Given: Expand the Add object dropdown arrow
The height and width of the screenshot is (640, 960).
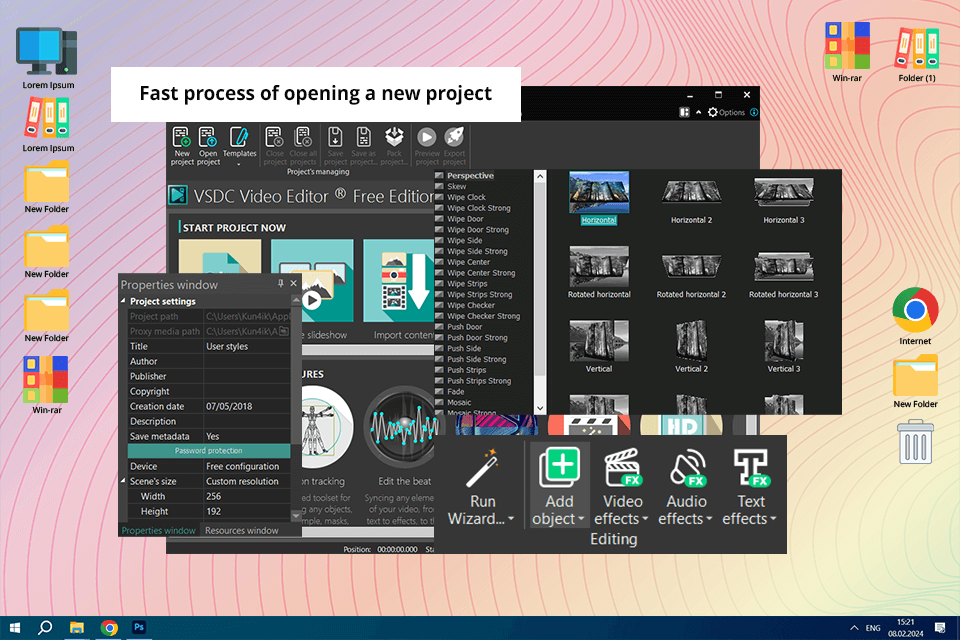Looking at the screenshot, I should [581, 519].
